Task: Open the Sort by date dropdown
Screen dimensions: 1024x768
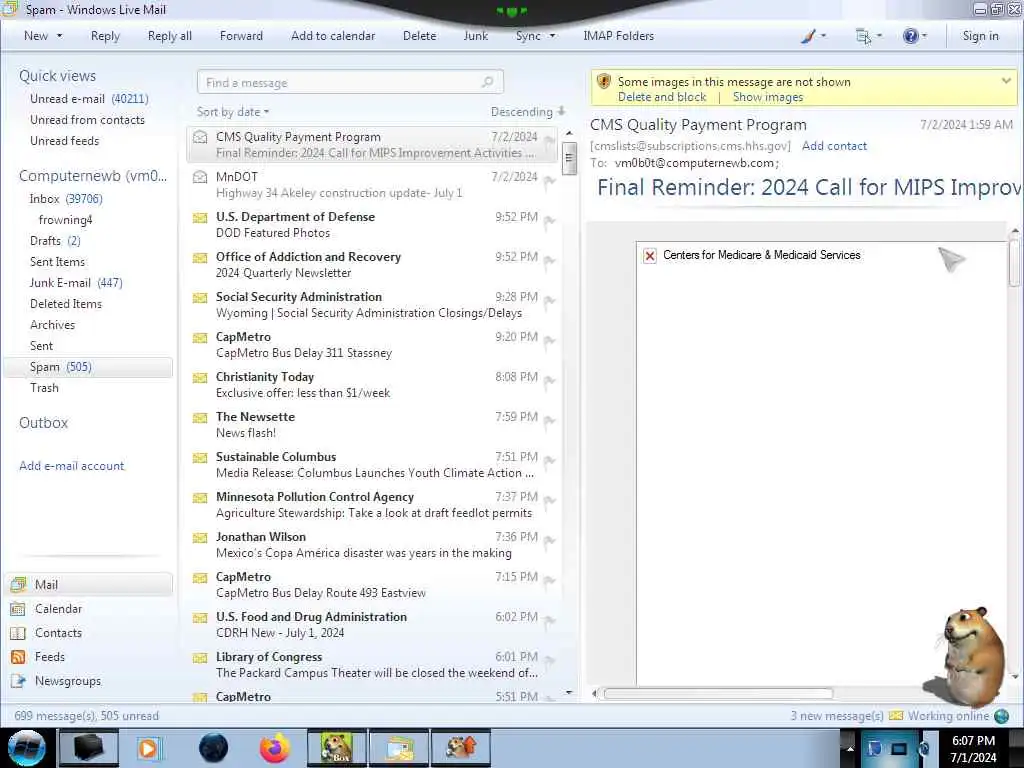Action: (x=233, y=112)
